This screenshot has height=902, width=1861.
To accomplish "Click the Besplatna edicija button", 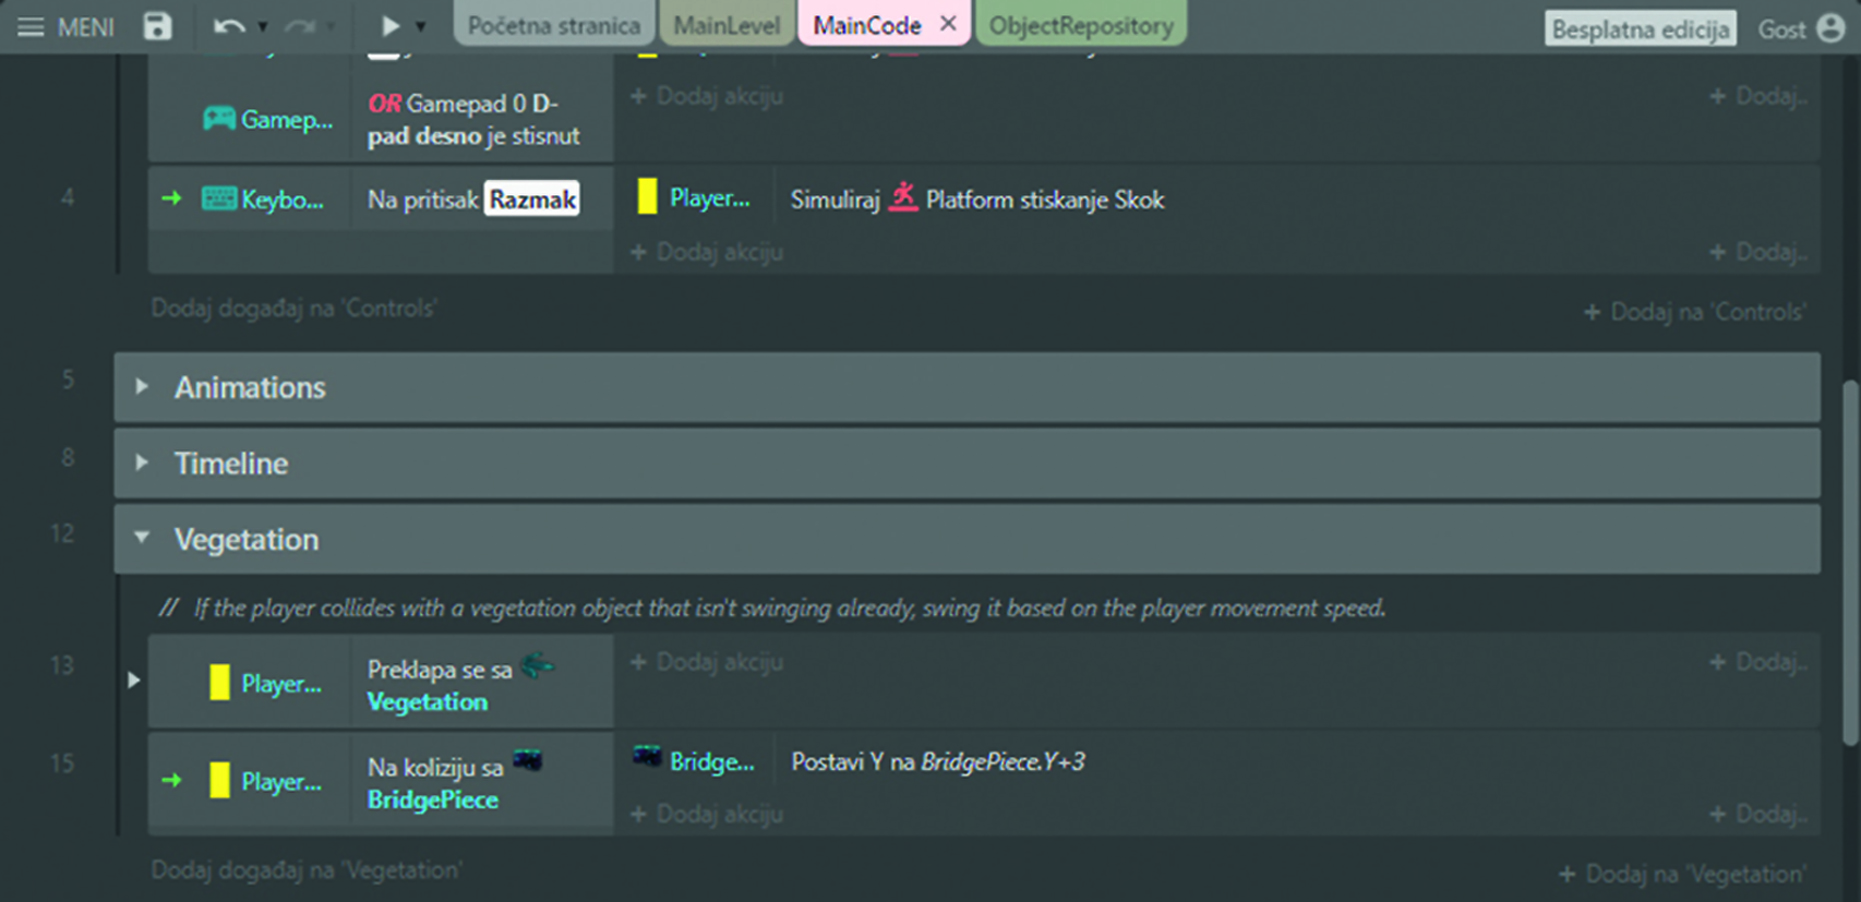I will [1640, 29].
